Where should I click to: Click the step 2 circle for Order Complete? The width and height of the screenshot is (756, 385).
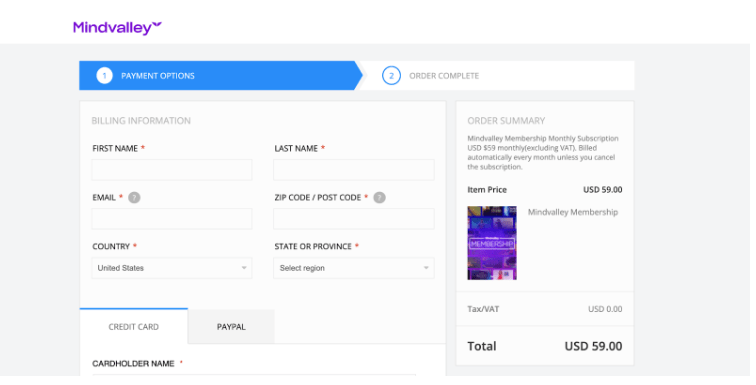click(391, 76)
